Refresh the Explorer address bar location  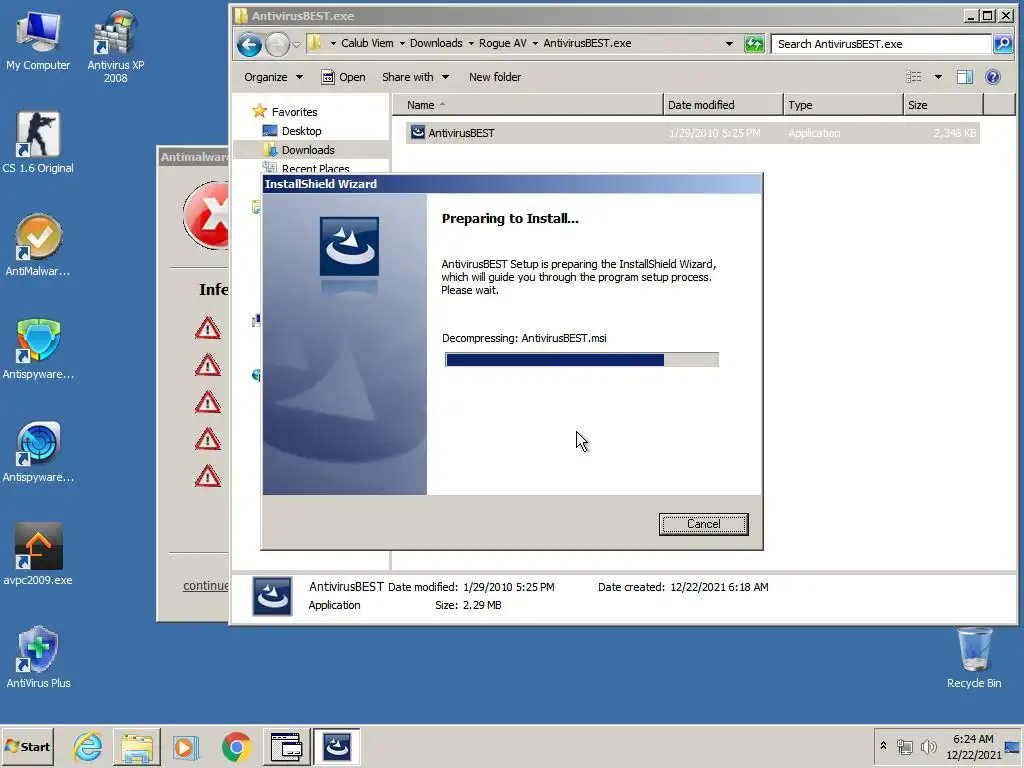click(754, 44)
